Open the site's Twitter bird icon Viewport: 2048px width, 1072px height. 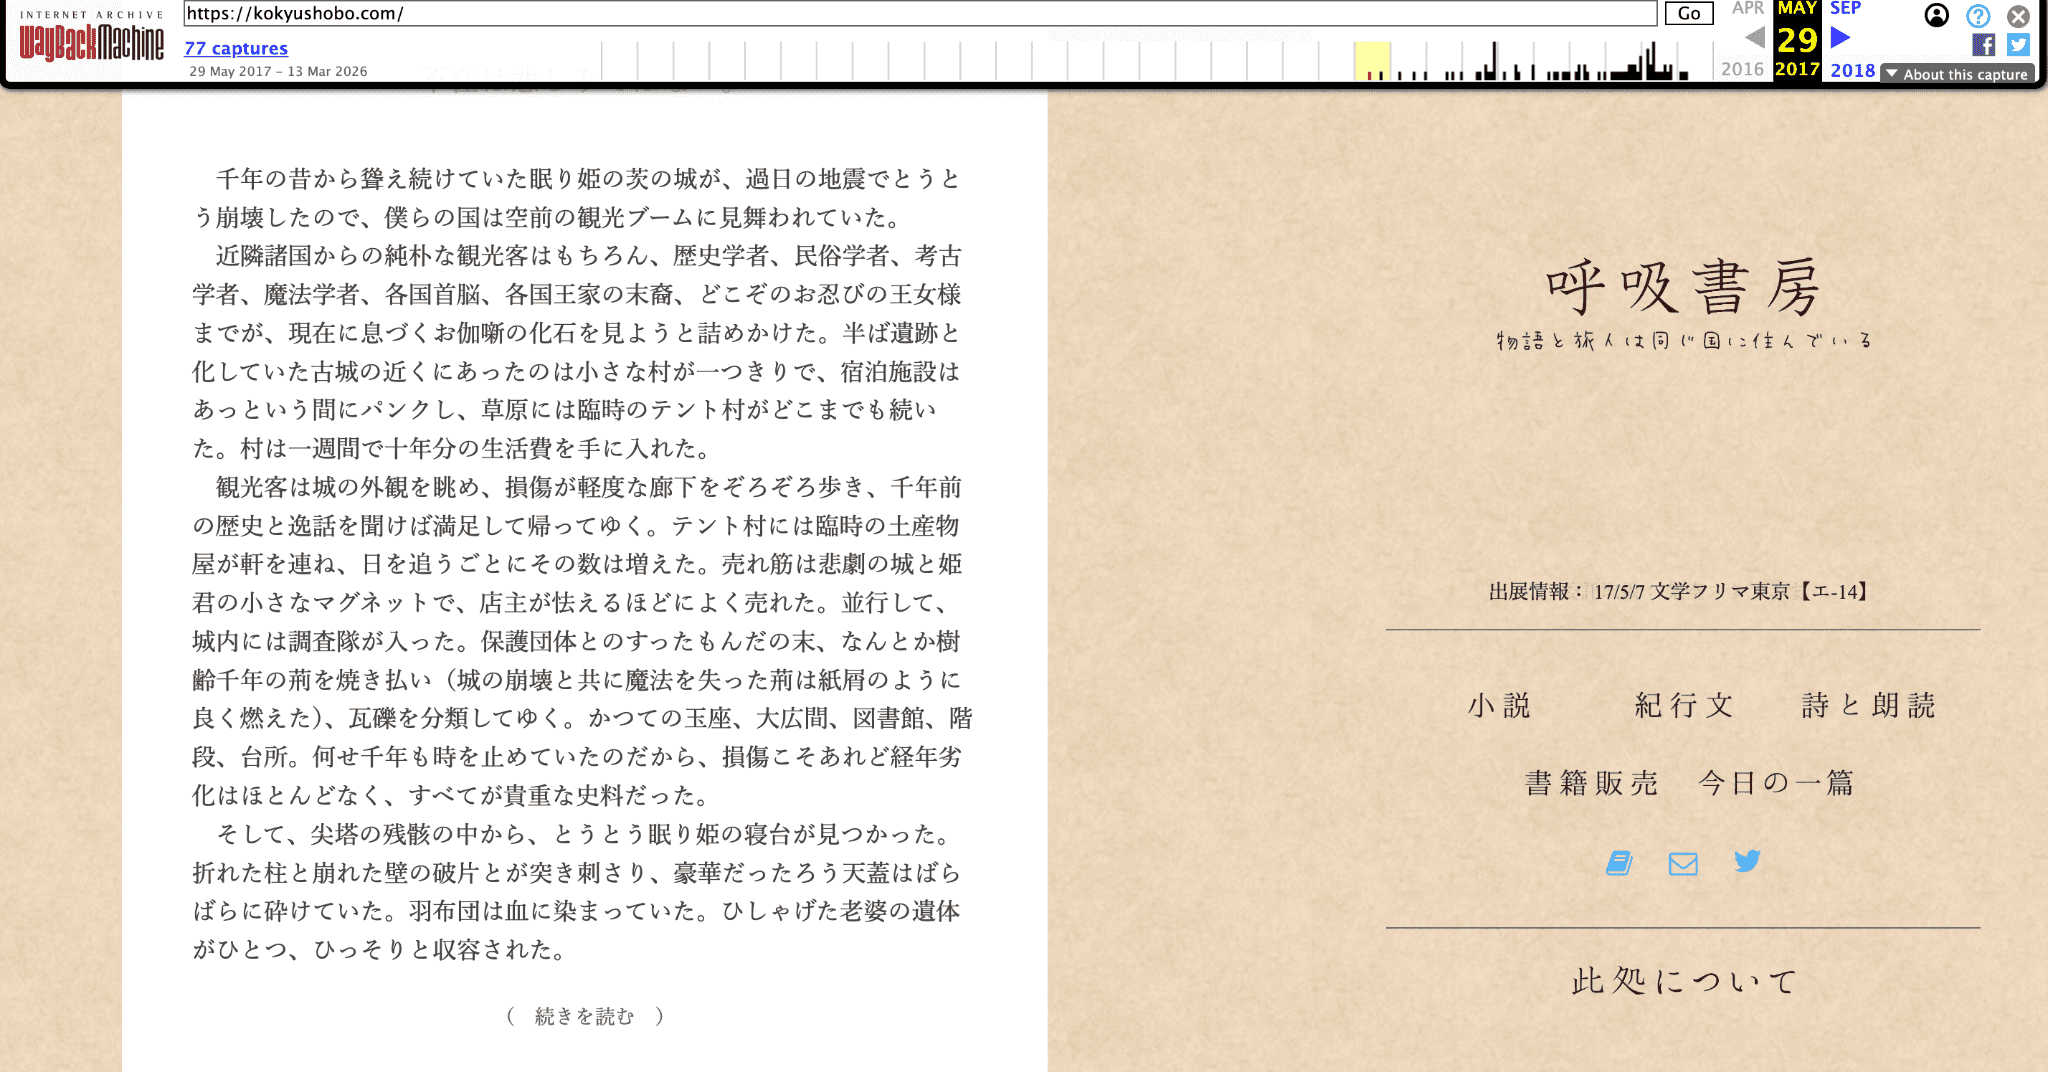point(1747,861)
